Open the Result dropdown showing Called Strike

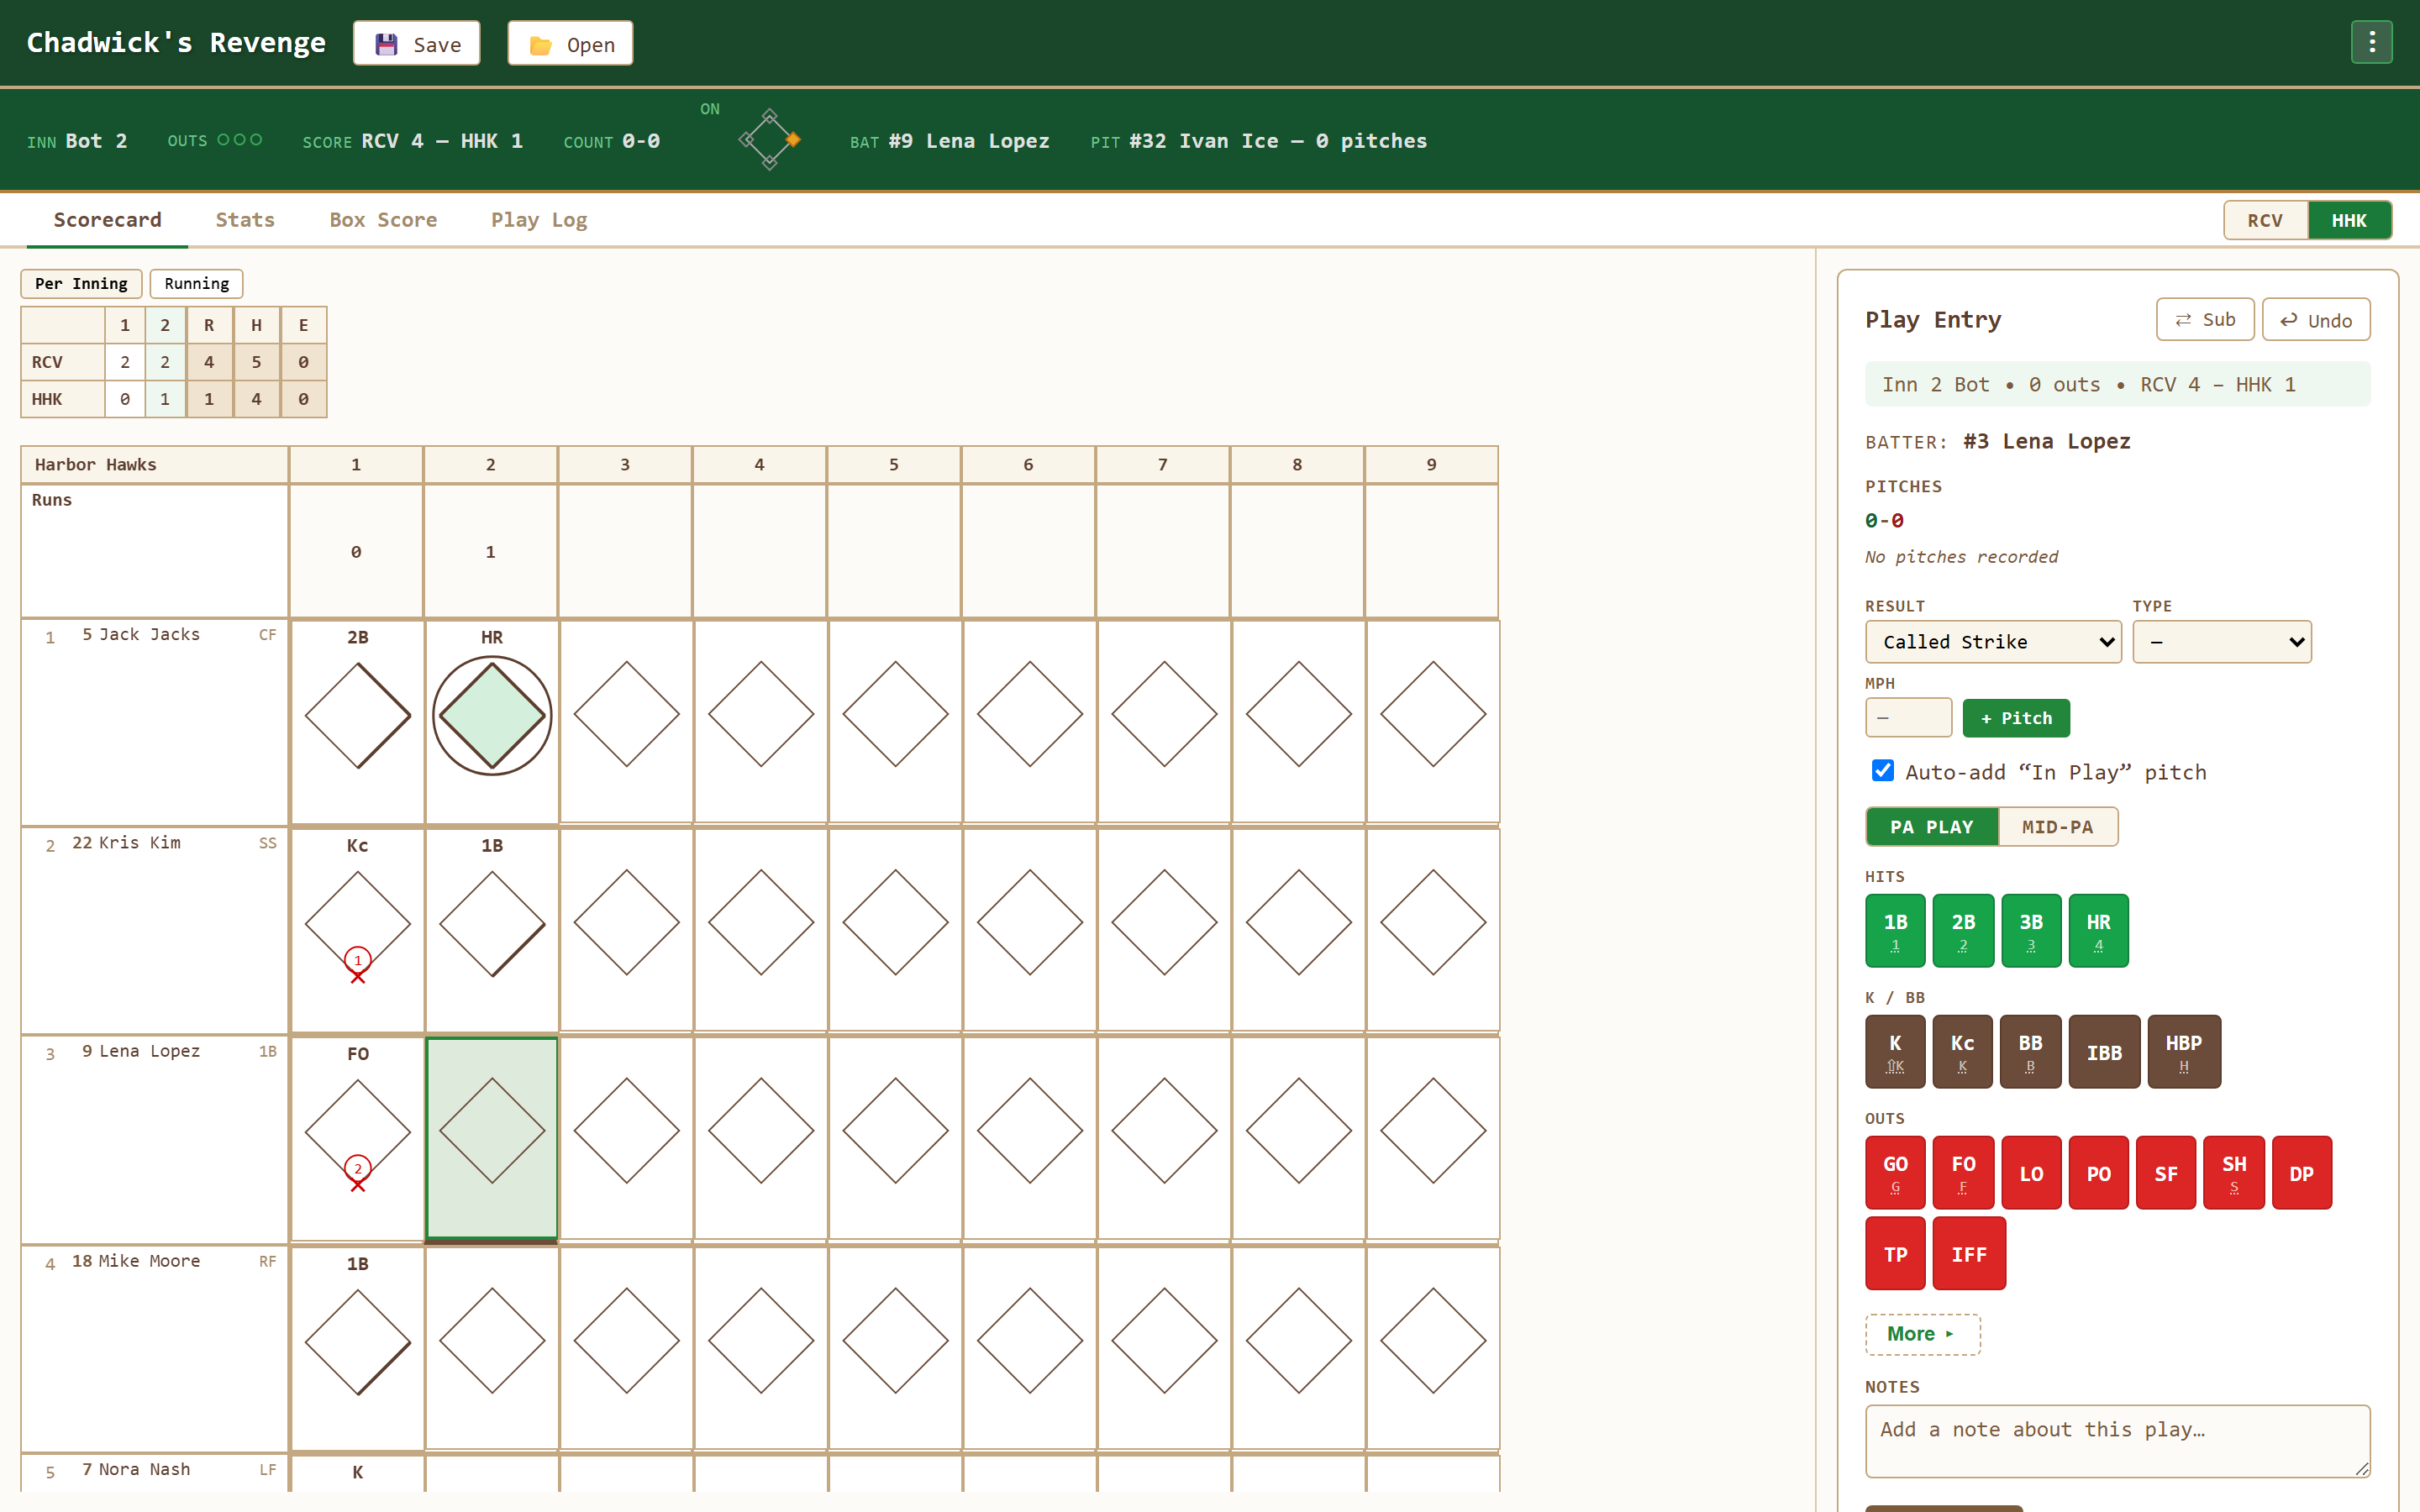click(1993, 641)
